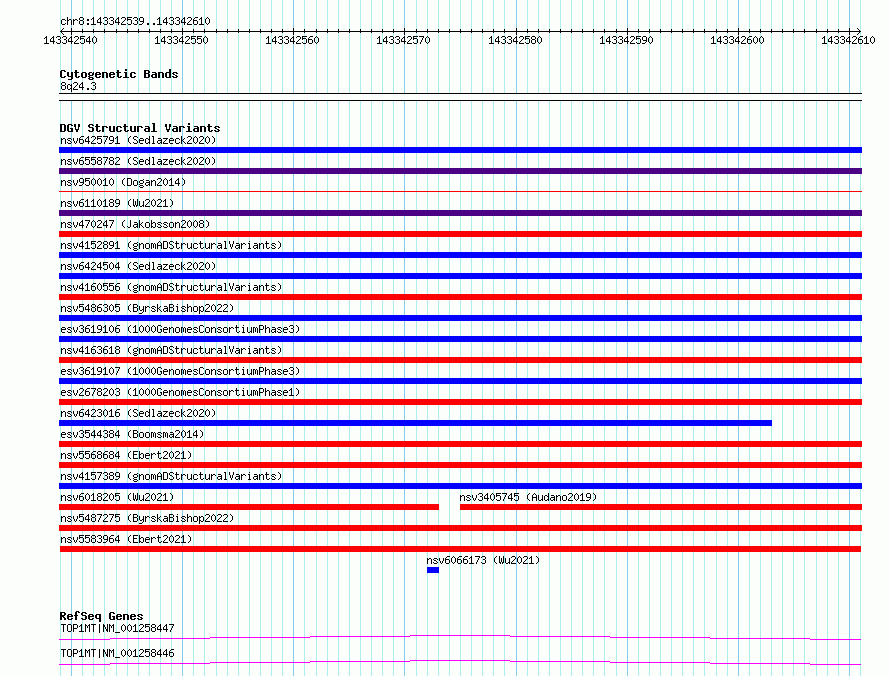Click ruler position 143342590
Viewport: 890px width, 676px height.
(627, 40)
